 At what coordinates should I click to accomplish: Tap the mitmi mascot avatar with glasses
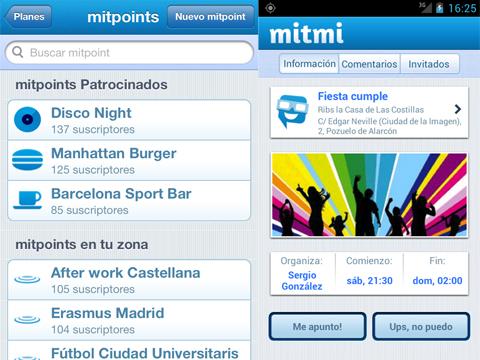[x=292, y=111]
